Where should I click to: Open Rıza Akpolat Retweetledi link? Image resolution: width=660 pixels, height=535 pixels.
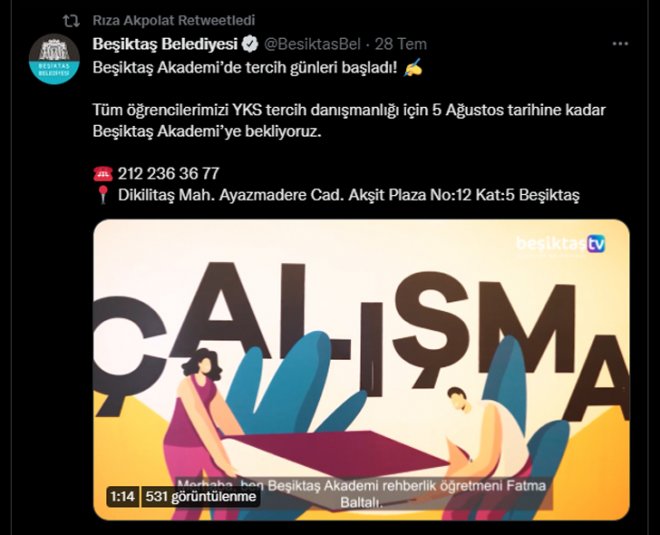174,20
